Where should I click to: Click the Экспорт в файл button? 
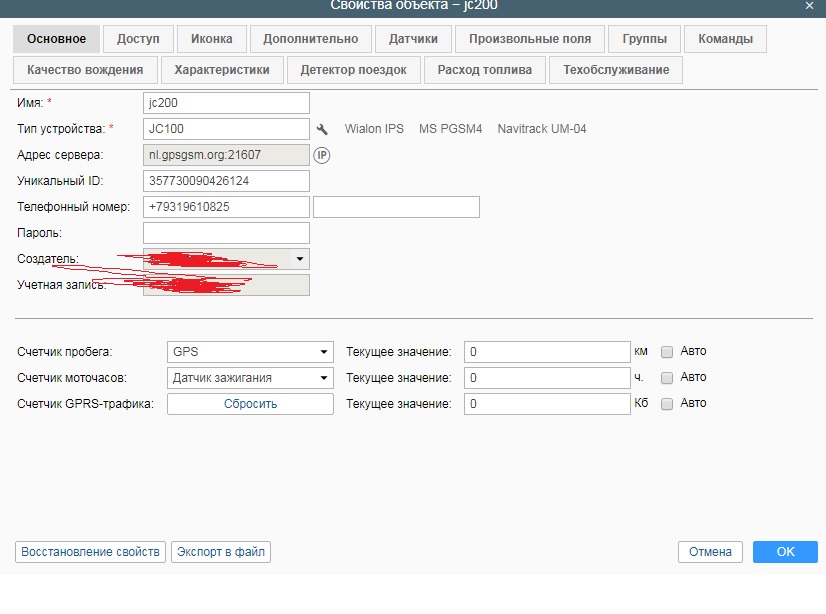point(221,552)
